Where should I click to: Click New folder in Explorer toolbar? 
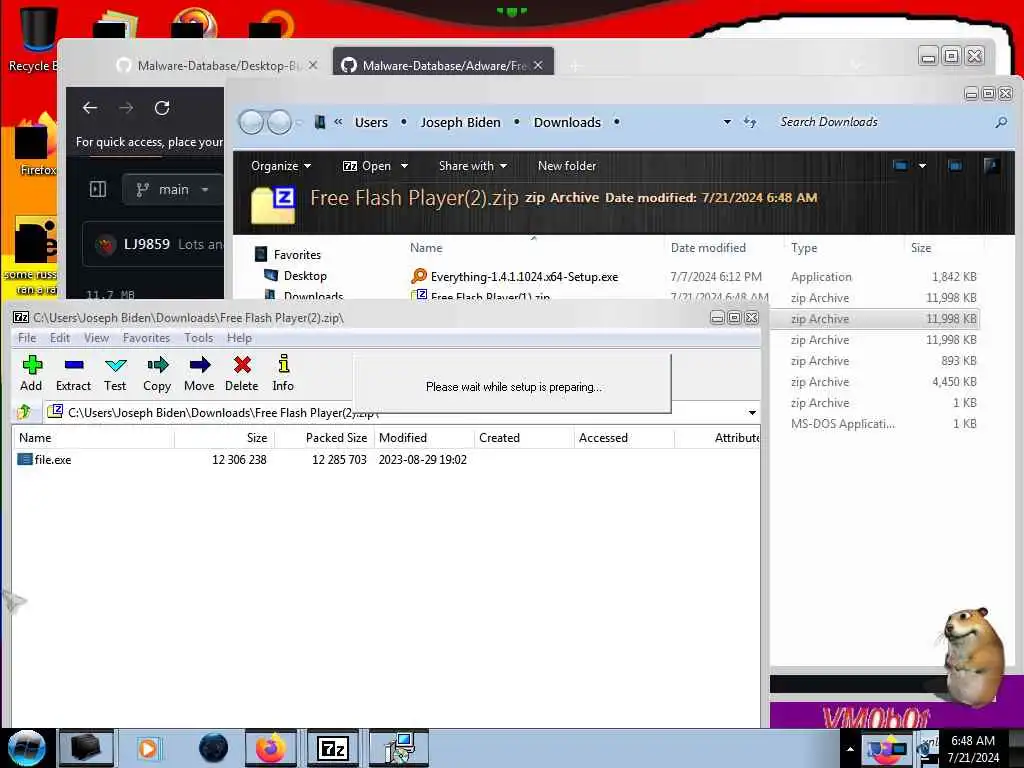(567, 166)
